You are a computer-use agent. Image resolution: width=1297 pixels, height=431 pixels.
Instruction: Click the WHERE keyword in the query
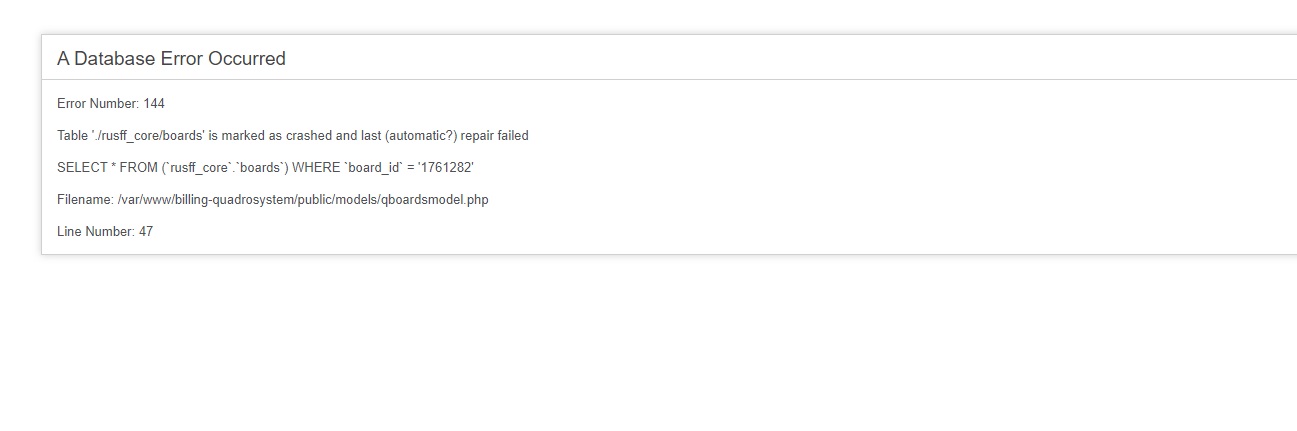[316, 168]
